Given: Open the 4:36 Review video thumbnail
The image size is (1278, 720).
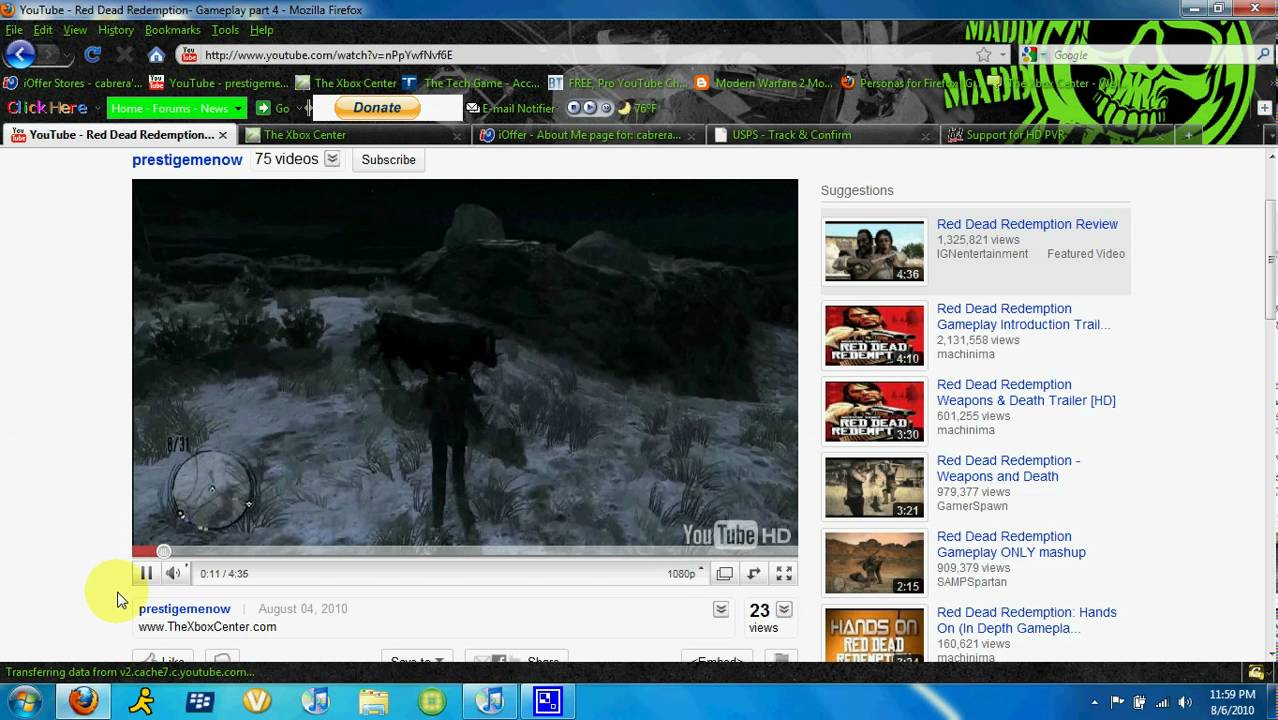Looking at the screenshot, I should (875, 251).
